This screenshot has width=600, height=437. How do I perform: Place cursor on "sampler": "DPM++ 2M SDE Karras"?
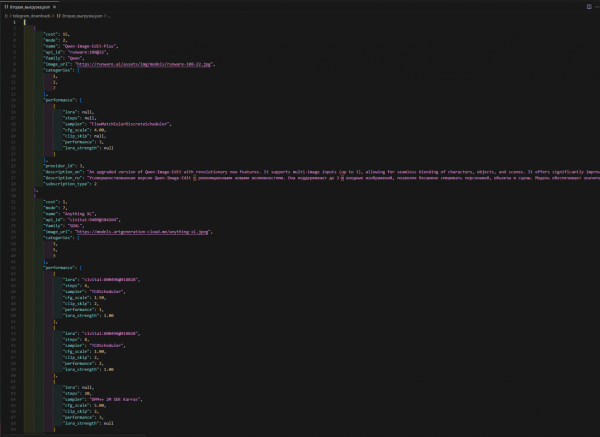coord(103,399)
